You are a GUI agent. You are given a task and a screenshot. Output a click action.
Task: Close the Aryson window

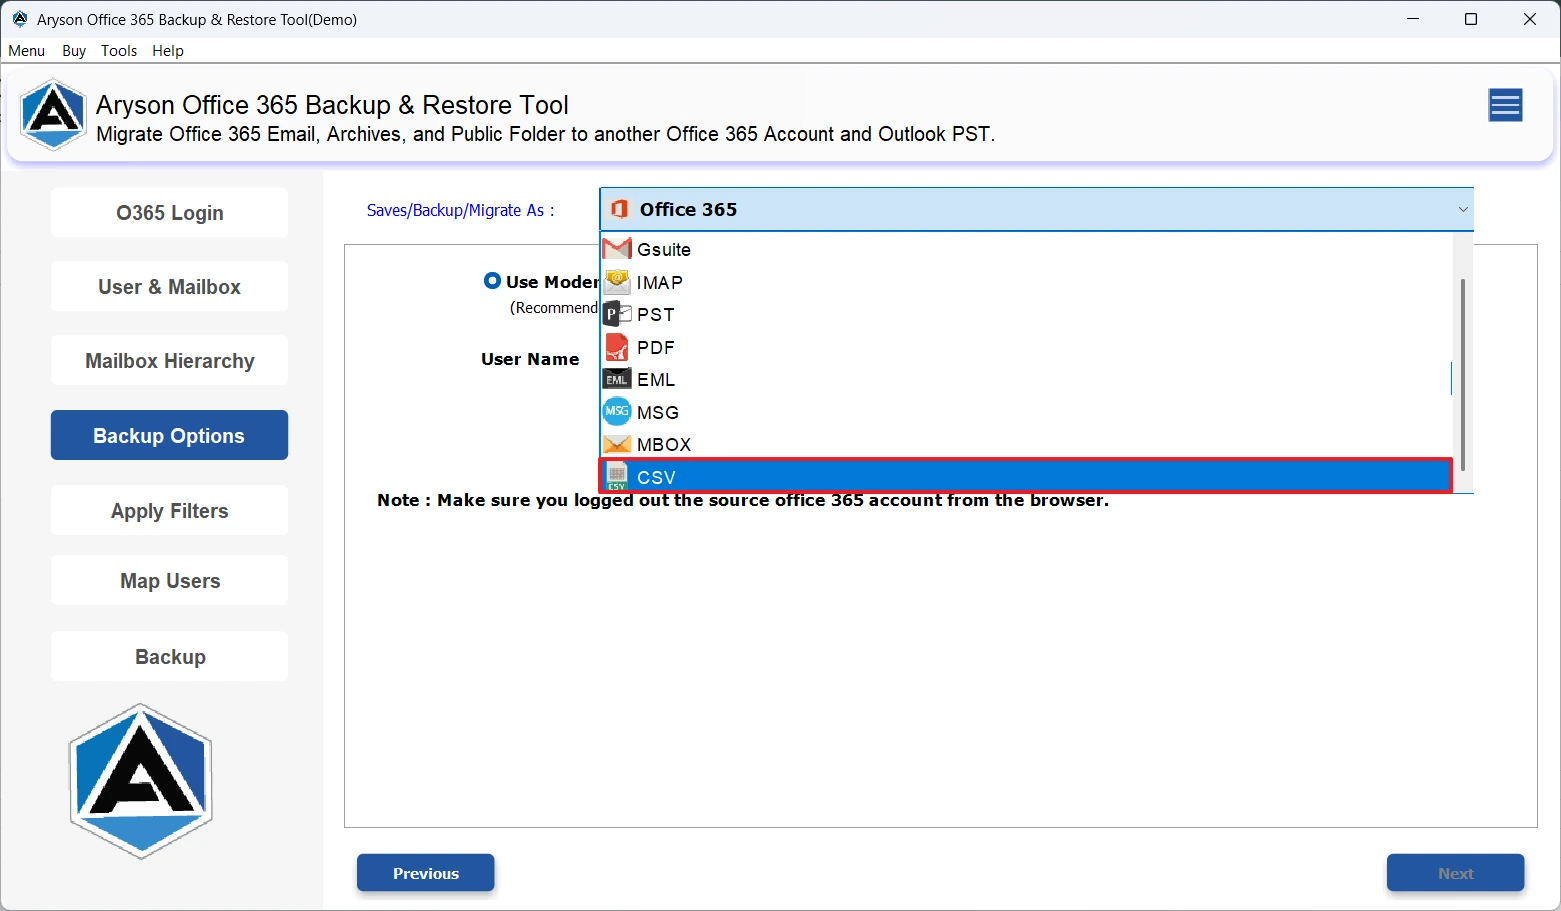click(x=1530, y=19)
